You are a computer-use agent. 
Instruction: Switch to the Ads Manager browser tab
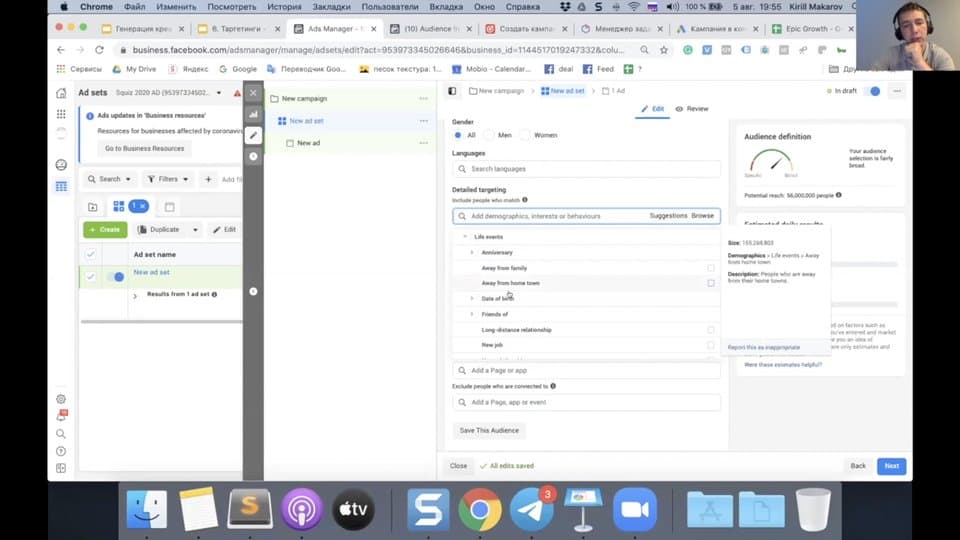[x=334, y=29]
